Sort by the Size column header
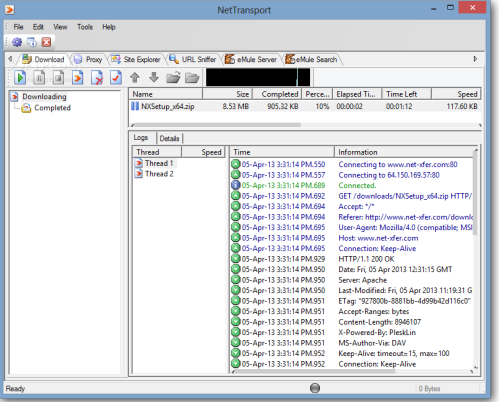The height and width of the screenshot is (402, 499). 227,94
